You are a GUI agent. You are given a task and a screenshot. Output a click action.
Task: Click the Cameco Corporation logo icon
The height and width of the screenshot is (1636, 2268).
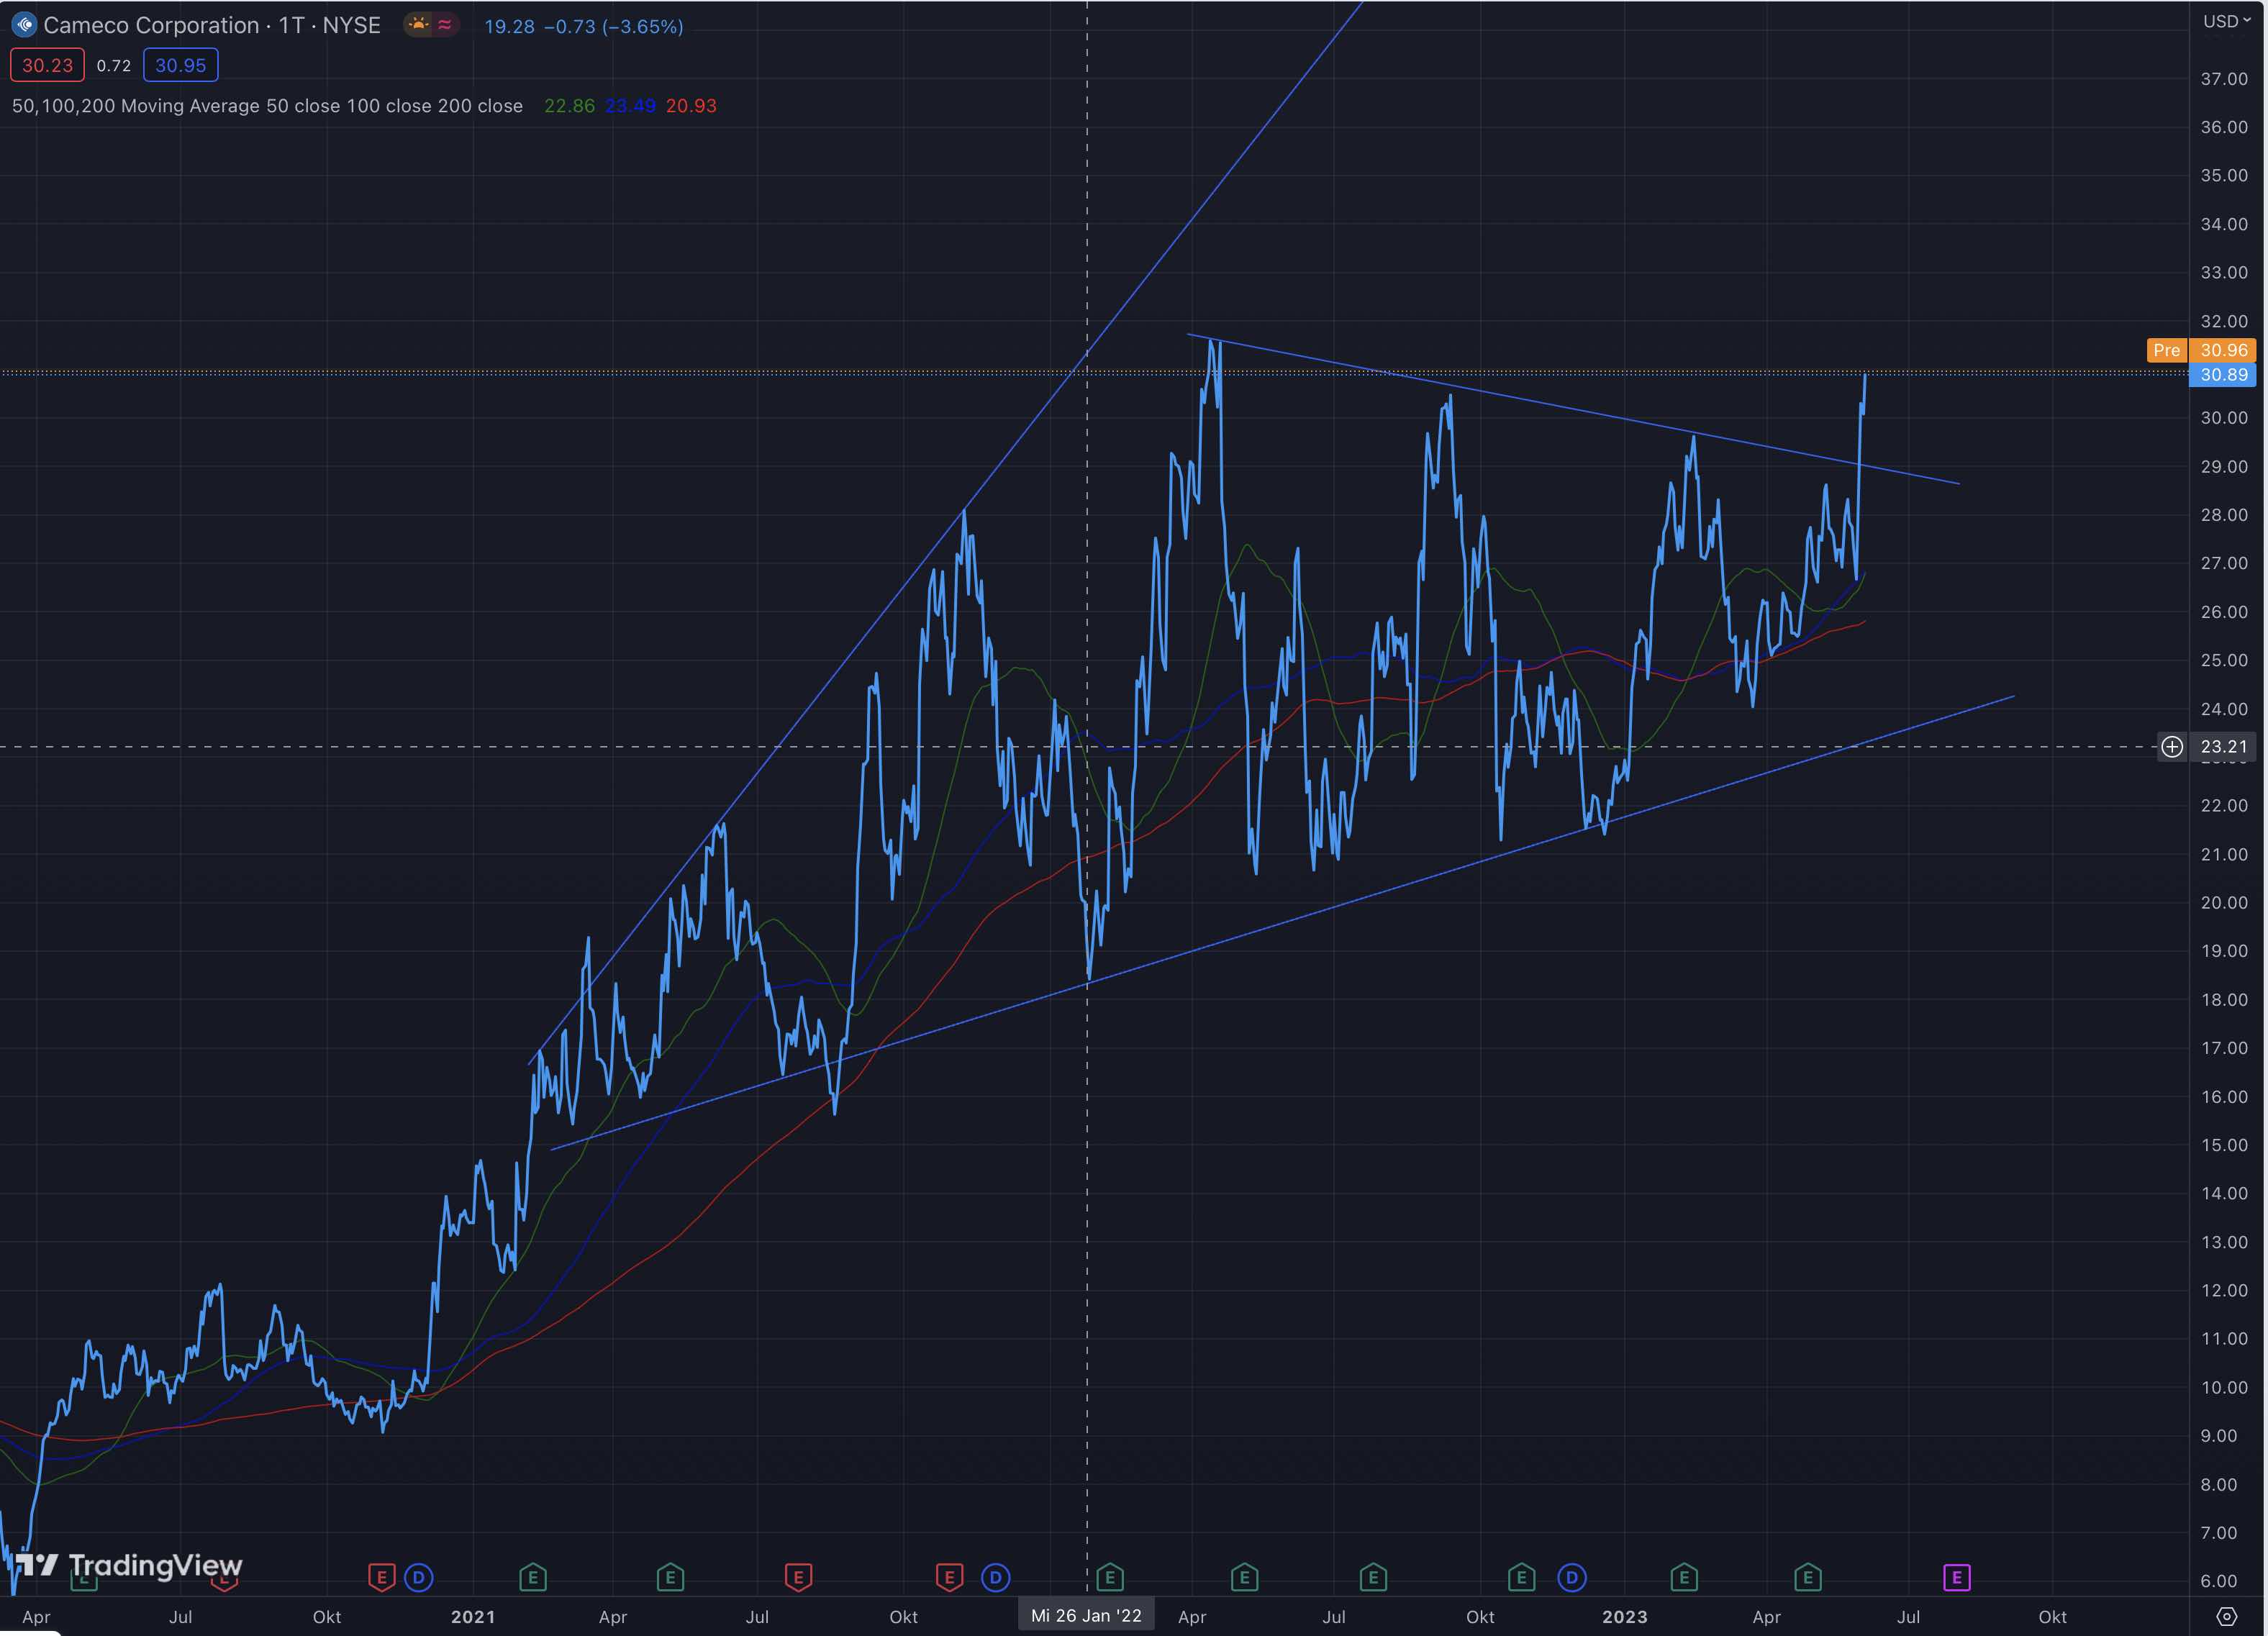click(x=24, y=25)
